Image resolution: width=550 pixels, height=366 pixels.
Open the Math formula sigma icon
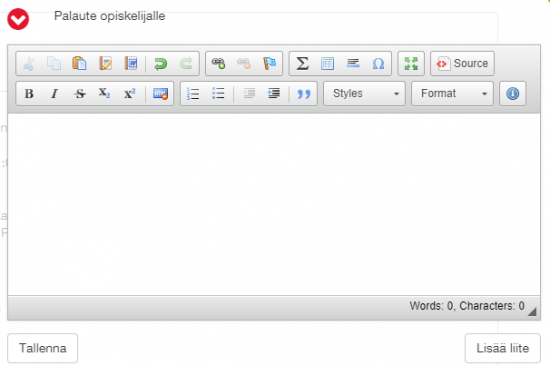tap(302, 64)
